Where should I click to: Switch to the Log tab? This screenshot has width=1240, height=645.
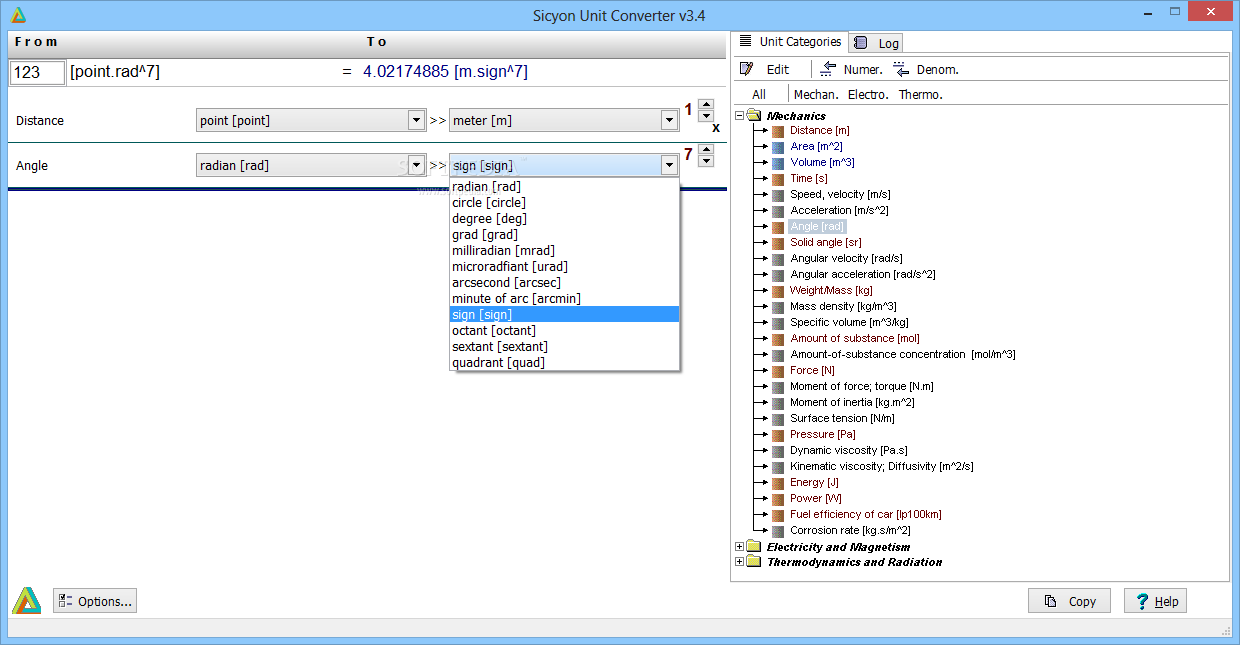point(877,43)
